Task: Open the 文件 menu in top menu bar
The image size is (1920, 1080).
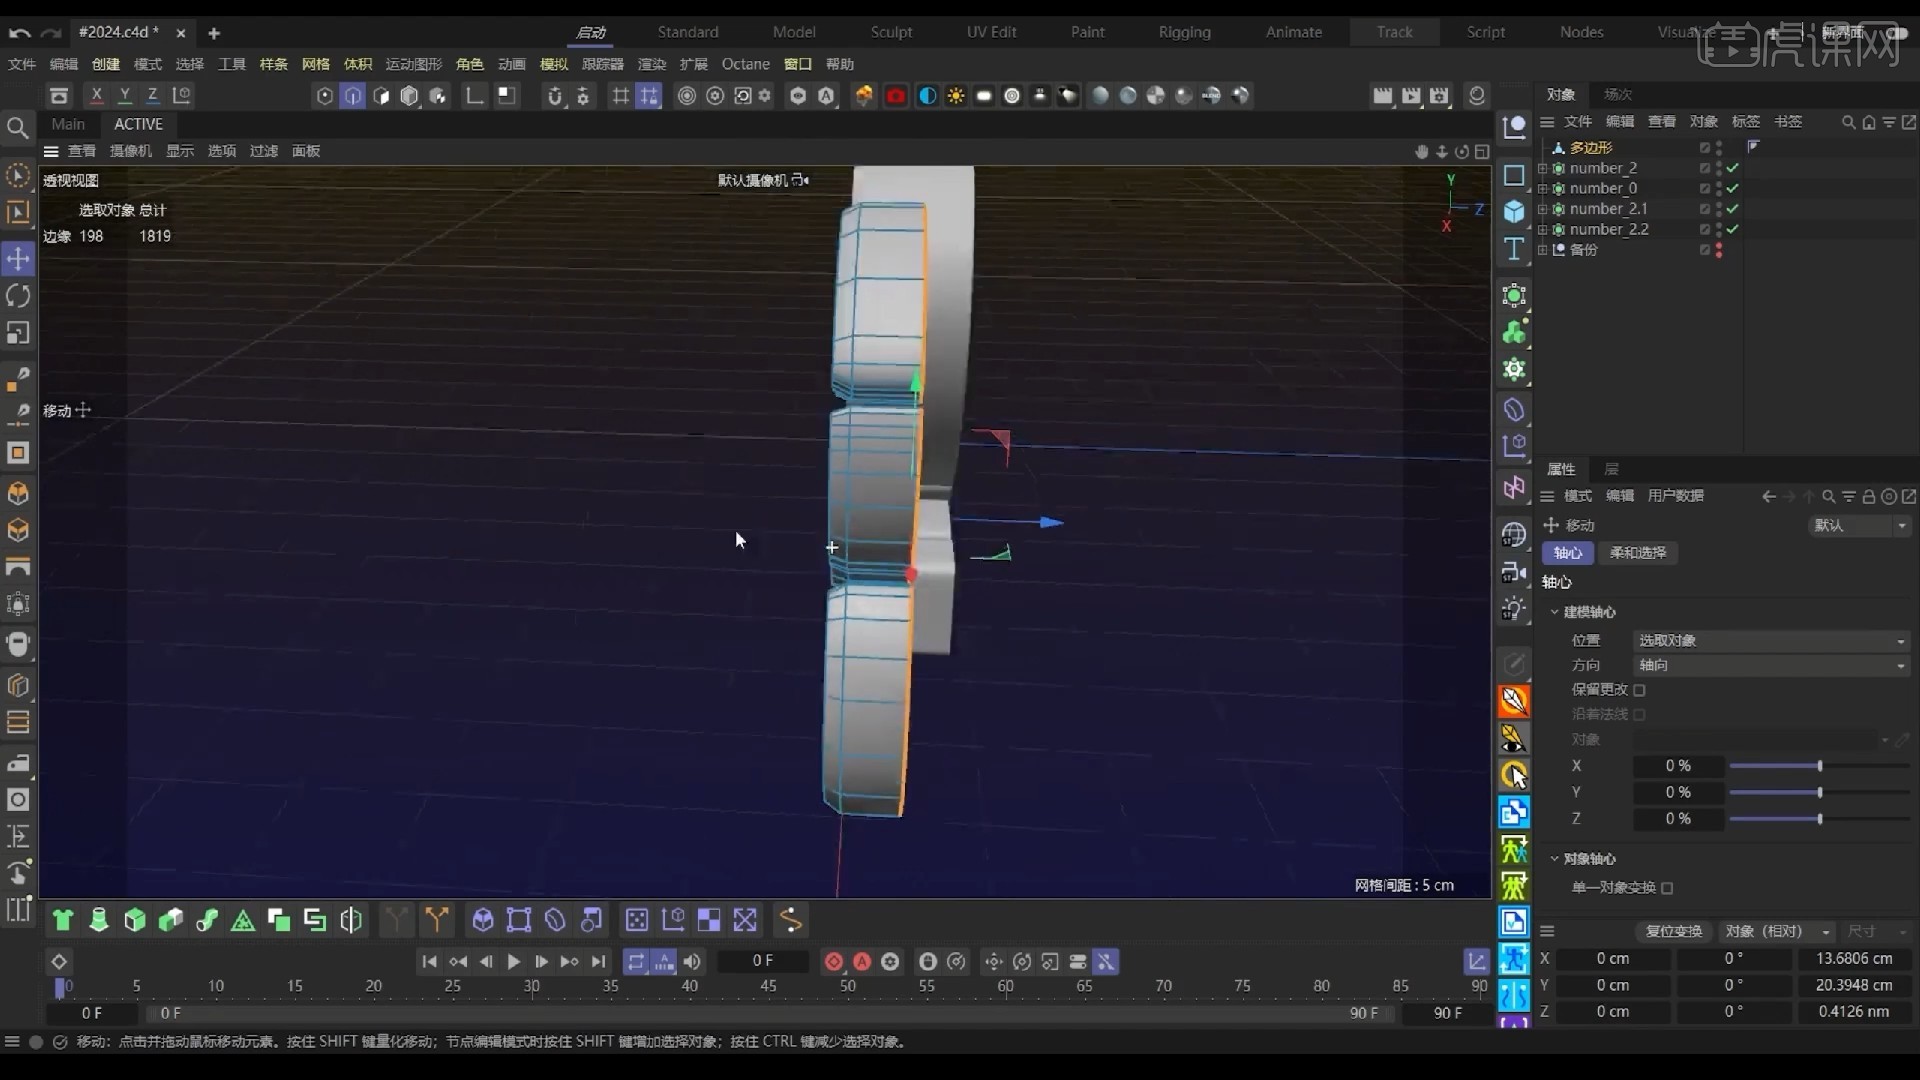Action: [x=22, y=64]
